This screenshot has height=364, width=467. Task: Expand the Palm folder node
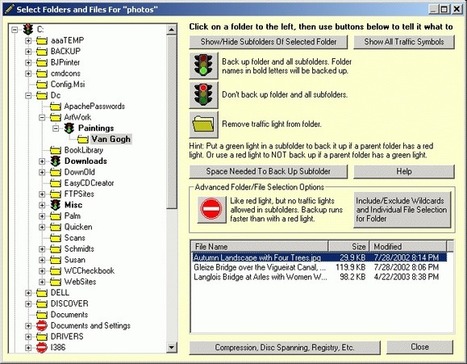(x=42, y=216)
